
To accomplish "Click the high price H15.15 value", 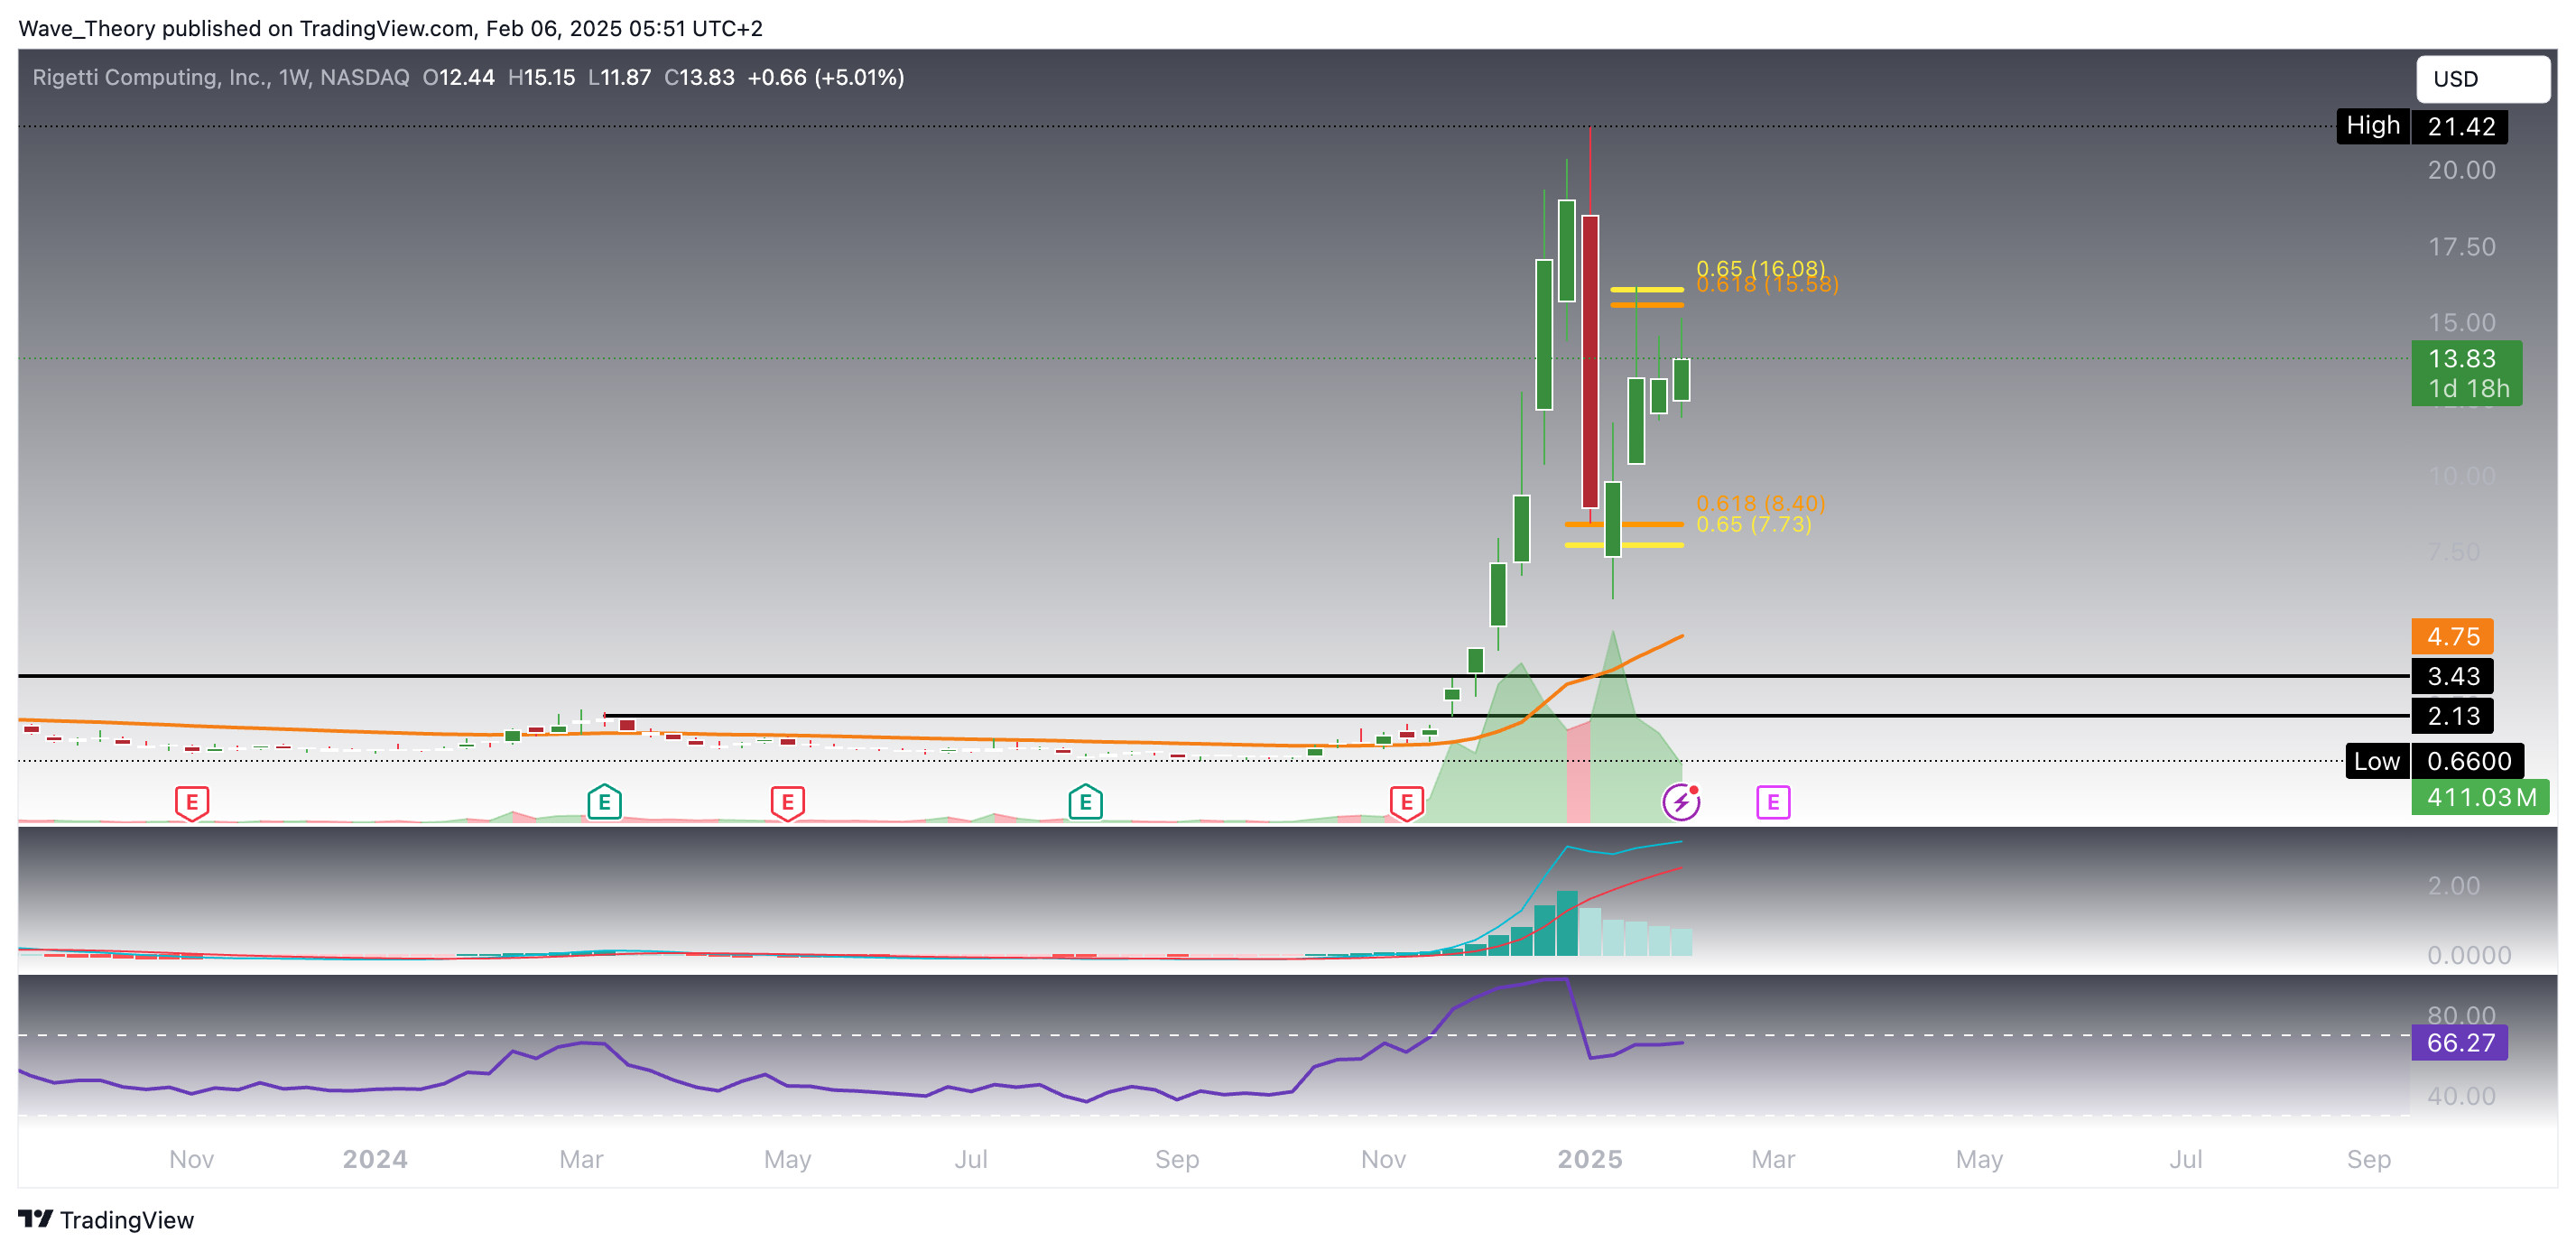I will (x=541, y=78).
